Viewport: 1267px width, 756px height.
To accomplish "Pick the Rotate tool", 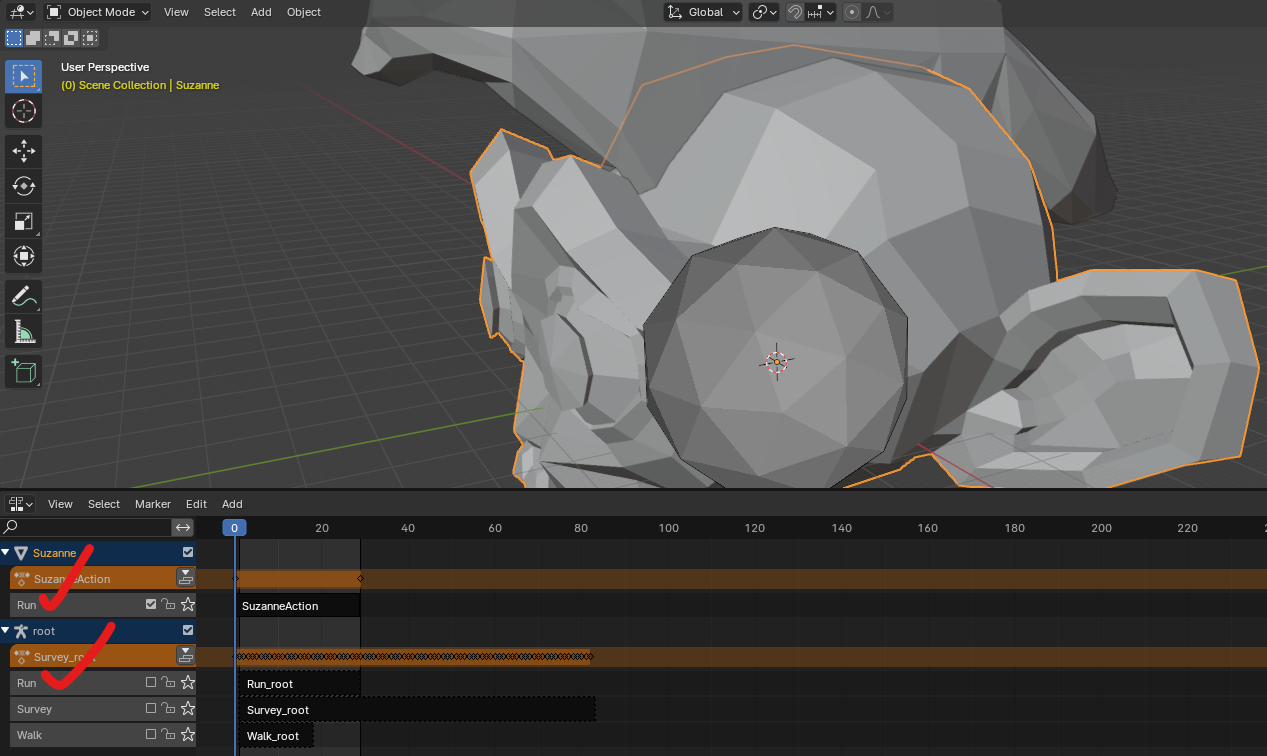I will (x=24, y=186).
